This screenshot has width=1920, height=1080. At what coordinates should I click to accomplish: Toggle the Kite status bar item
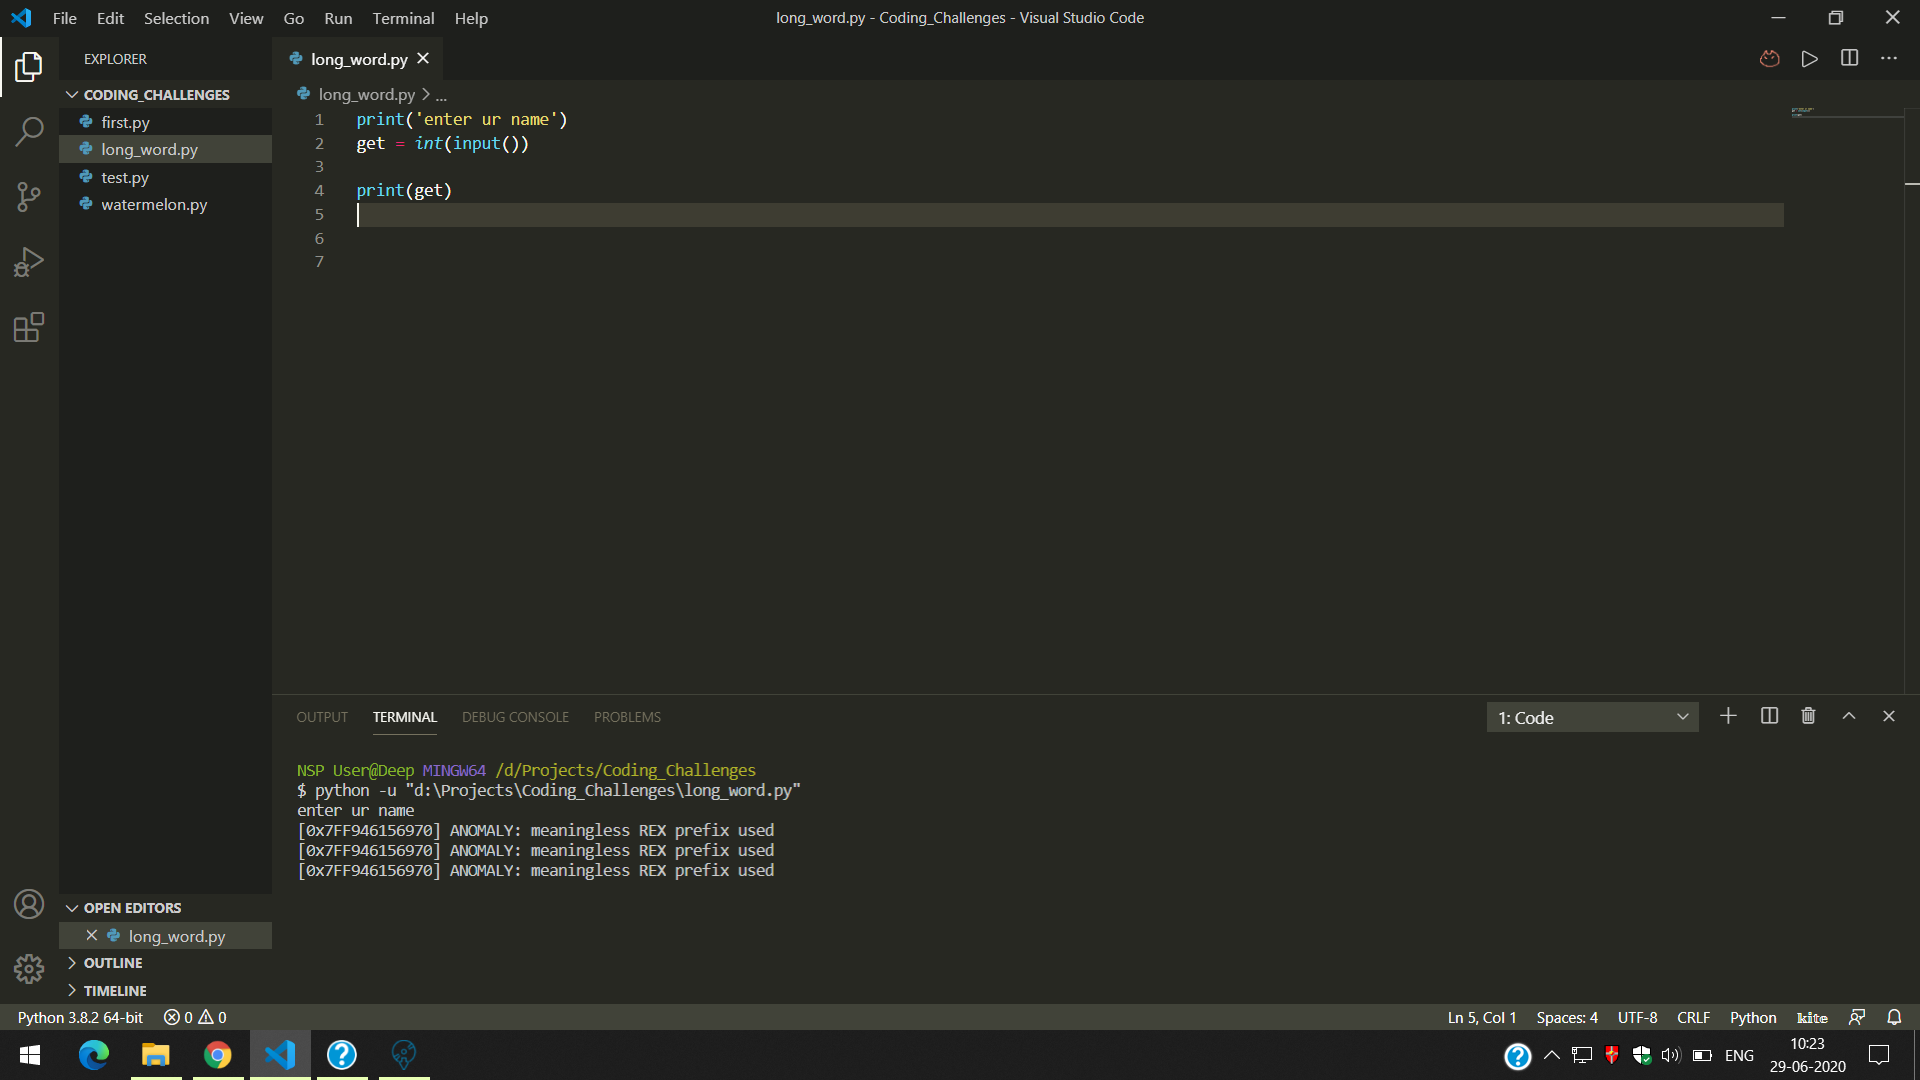1812,1017
